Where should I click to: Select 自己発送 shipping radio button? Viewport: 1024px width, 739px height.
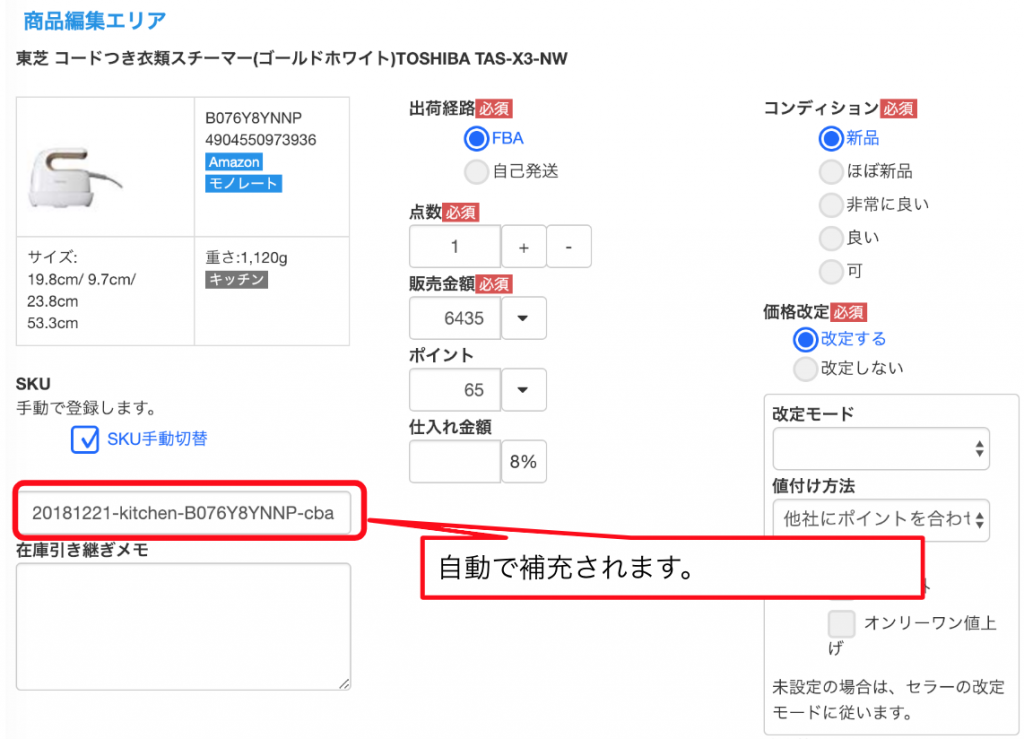[476, 172]
